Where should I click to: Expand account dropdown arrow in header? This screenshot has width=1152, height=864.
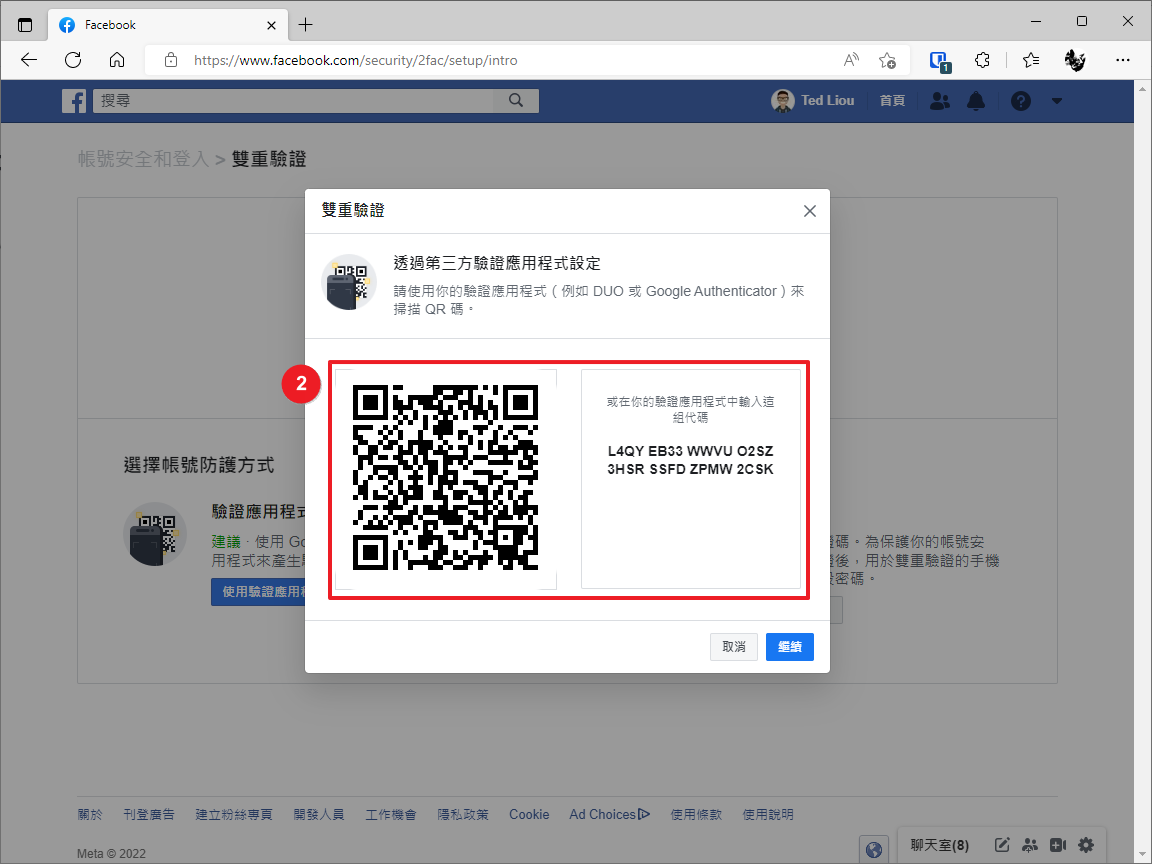[x=1056, y=101]
